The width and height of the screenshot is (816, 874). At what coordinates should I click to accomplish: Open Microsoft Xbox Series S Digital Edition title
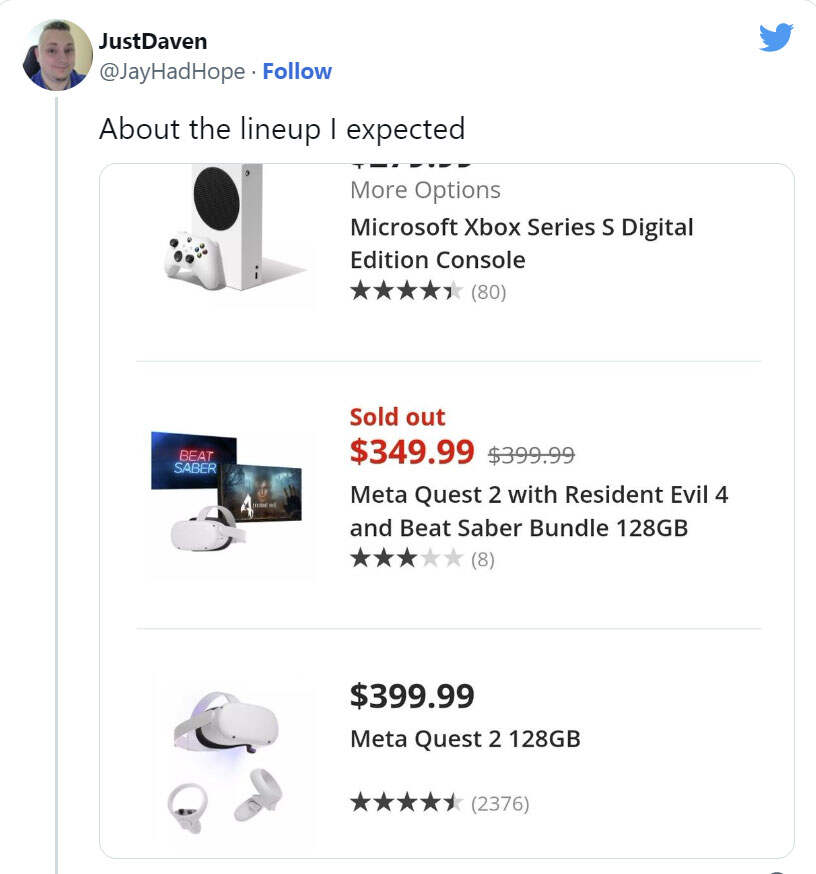click(521, 243)
